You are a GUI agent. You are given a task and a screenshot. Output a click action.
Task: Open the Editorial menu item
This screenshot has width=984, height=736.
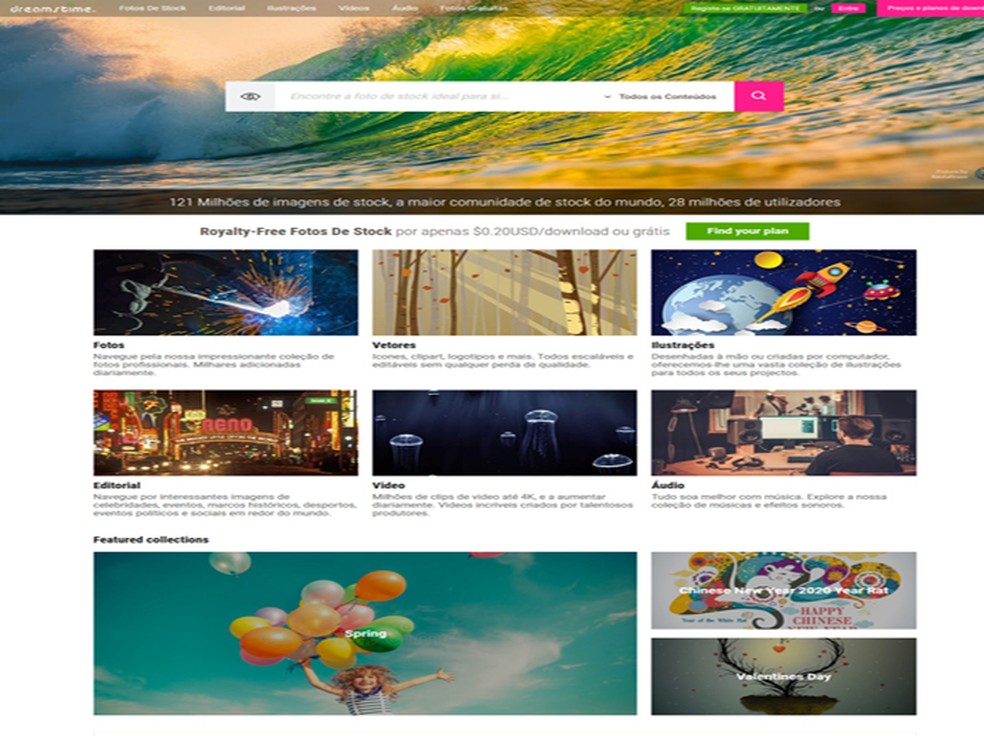(x=226, y=8)
